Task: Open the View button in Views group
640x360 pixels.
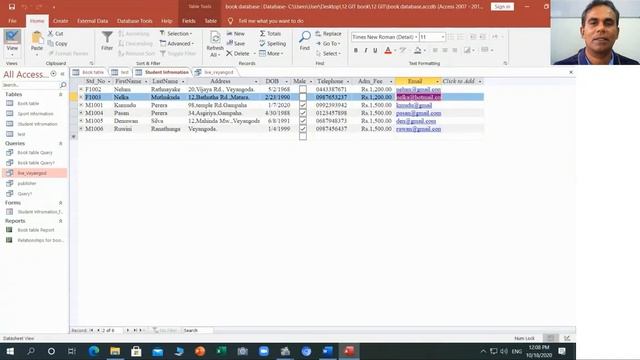Action: [x=12, y=43]
